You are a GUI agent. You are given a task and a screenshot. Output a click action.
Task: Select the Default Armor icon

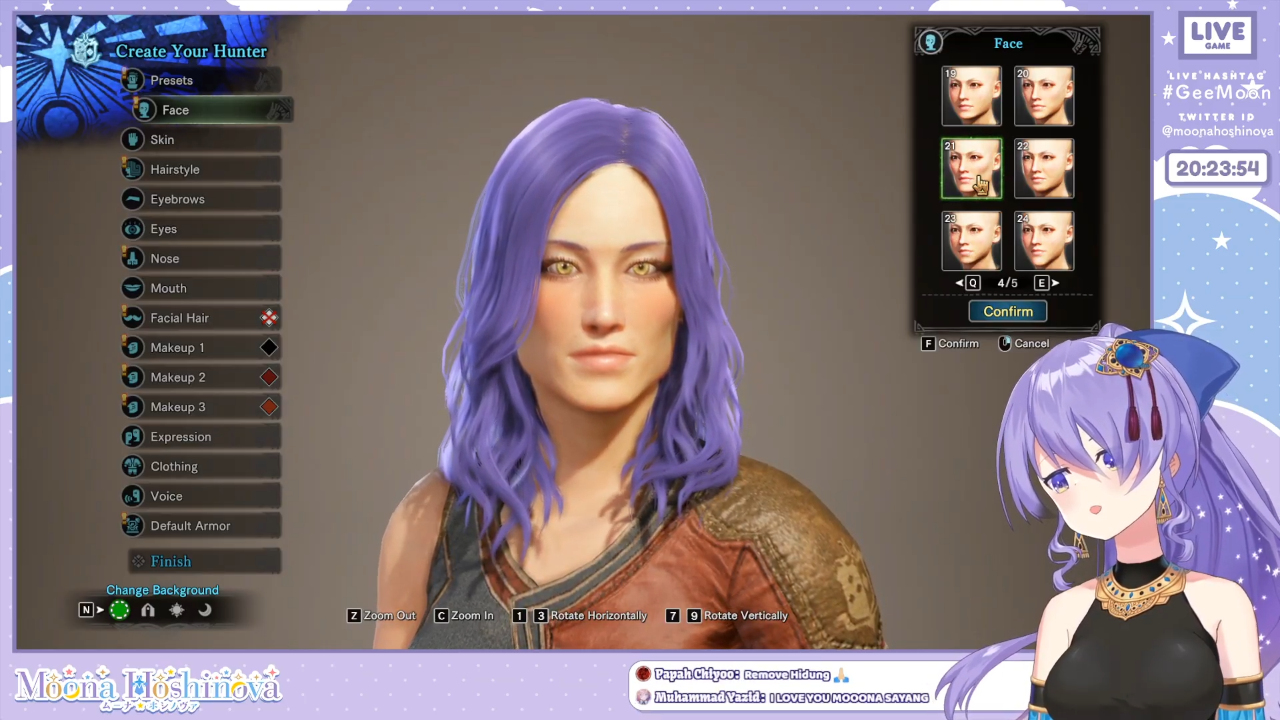[x=133, y=526]
